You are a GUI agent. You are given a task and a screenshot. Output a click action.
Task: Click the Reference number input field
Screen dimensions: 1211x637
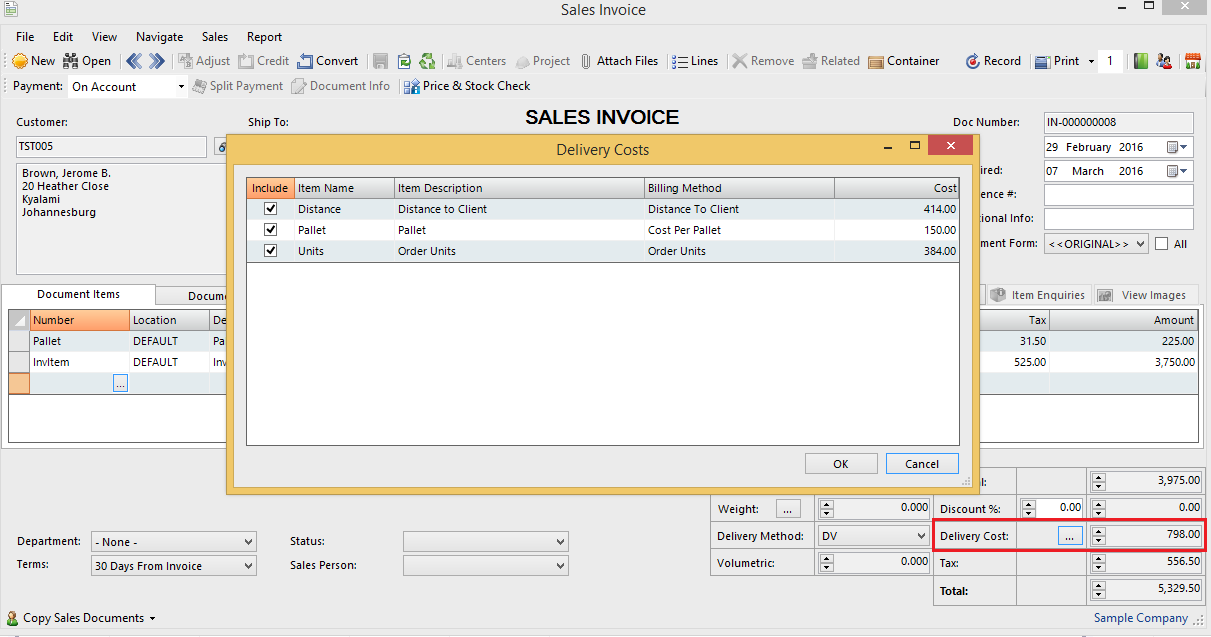[1118, 195]
